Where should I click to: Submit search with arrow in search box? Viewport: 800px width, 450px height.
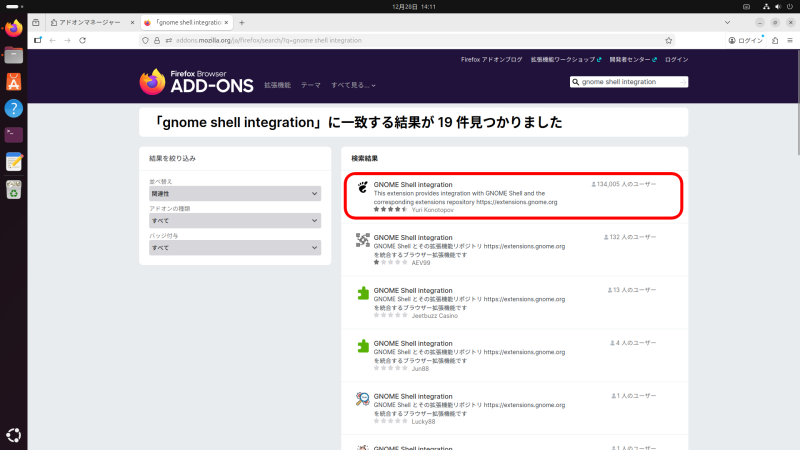[683, 82]
